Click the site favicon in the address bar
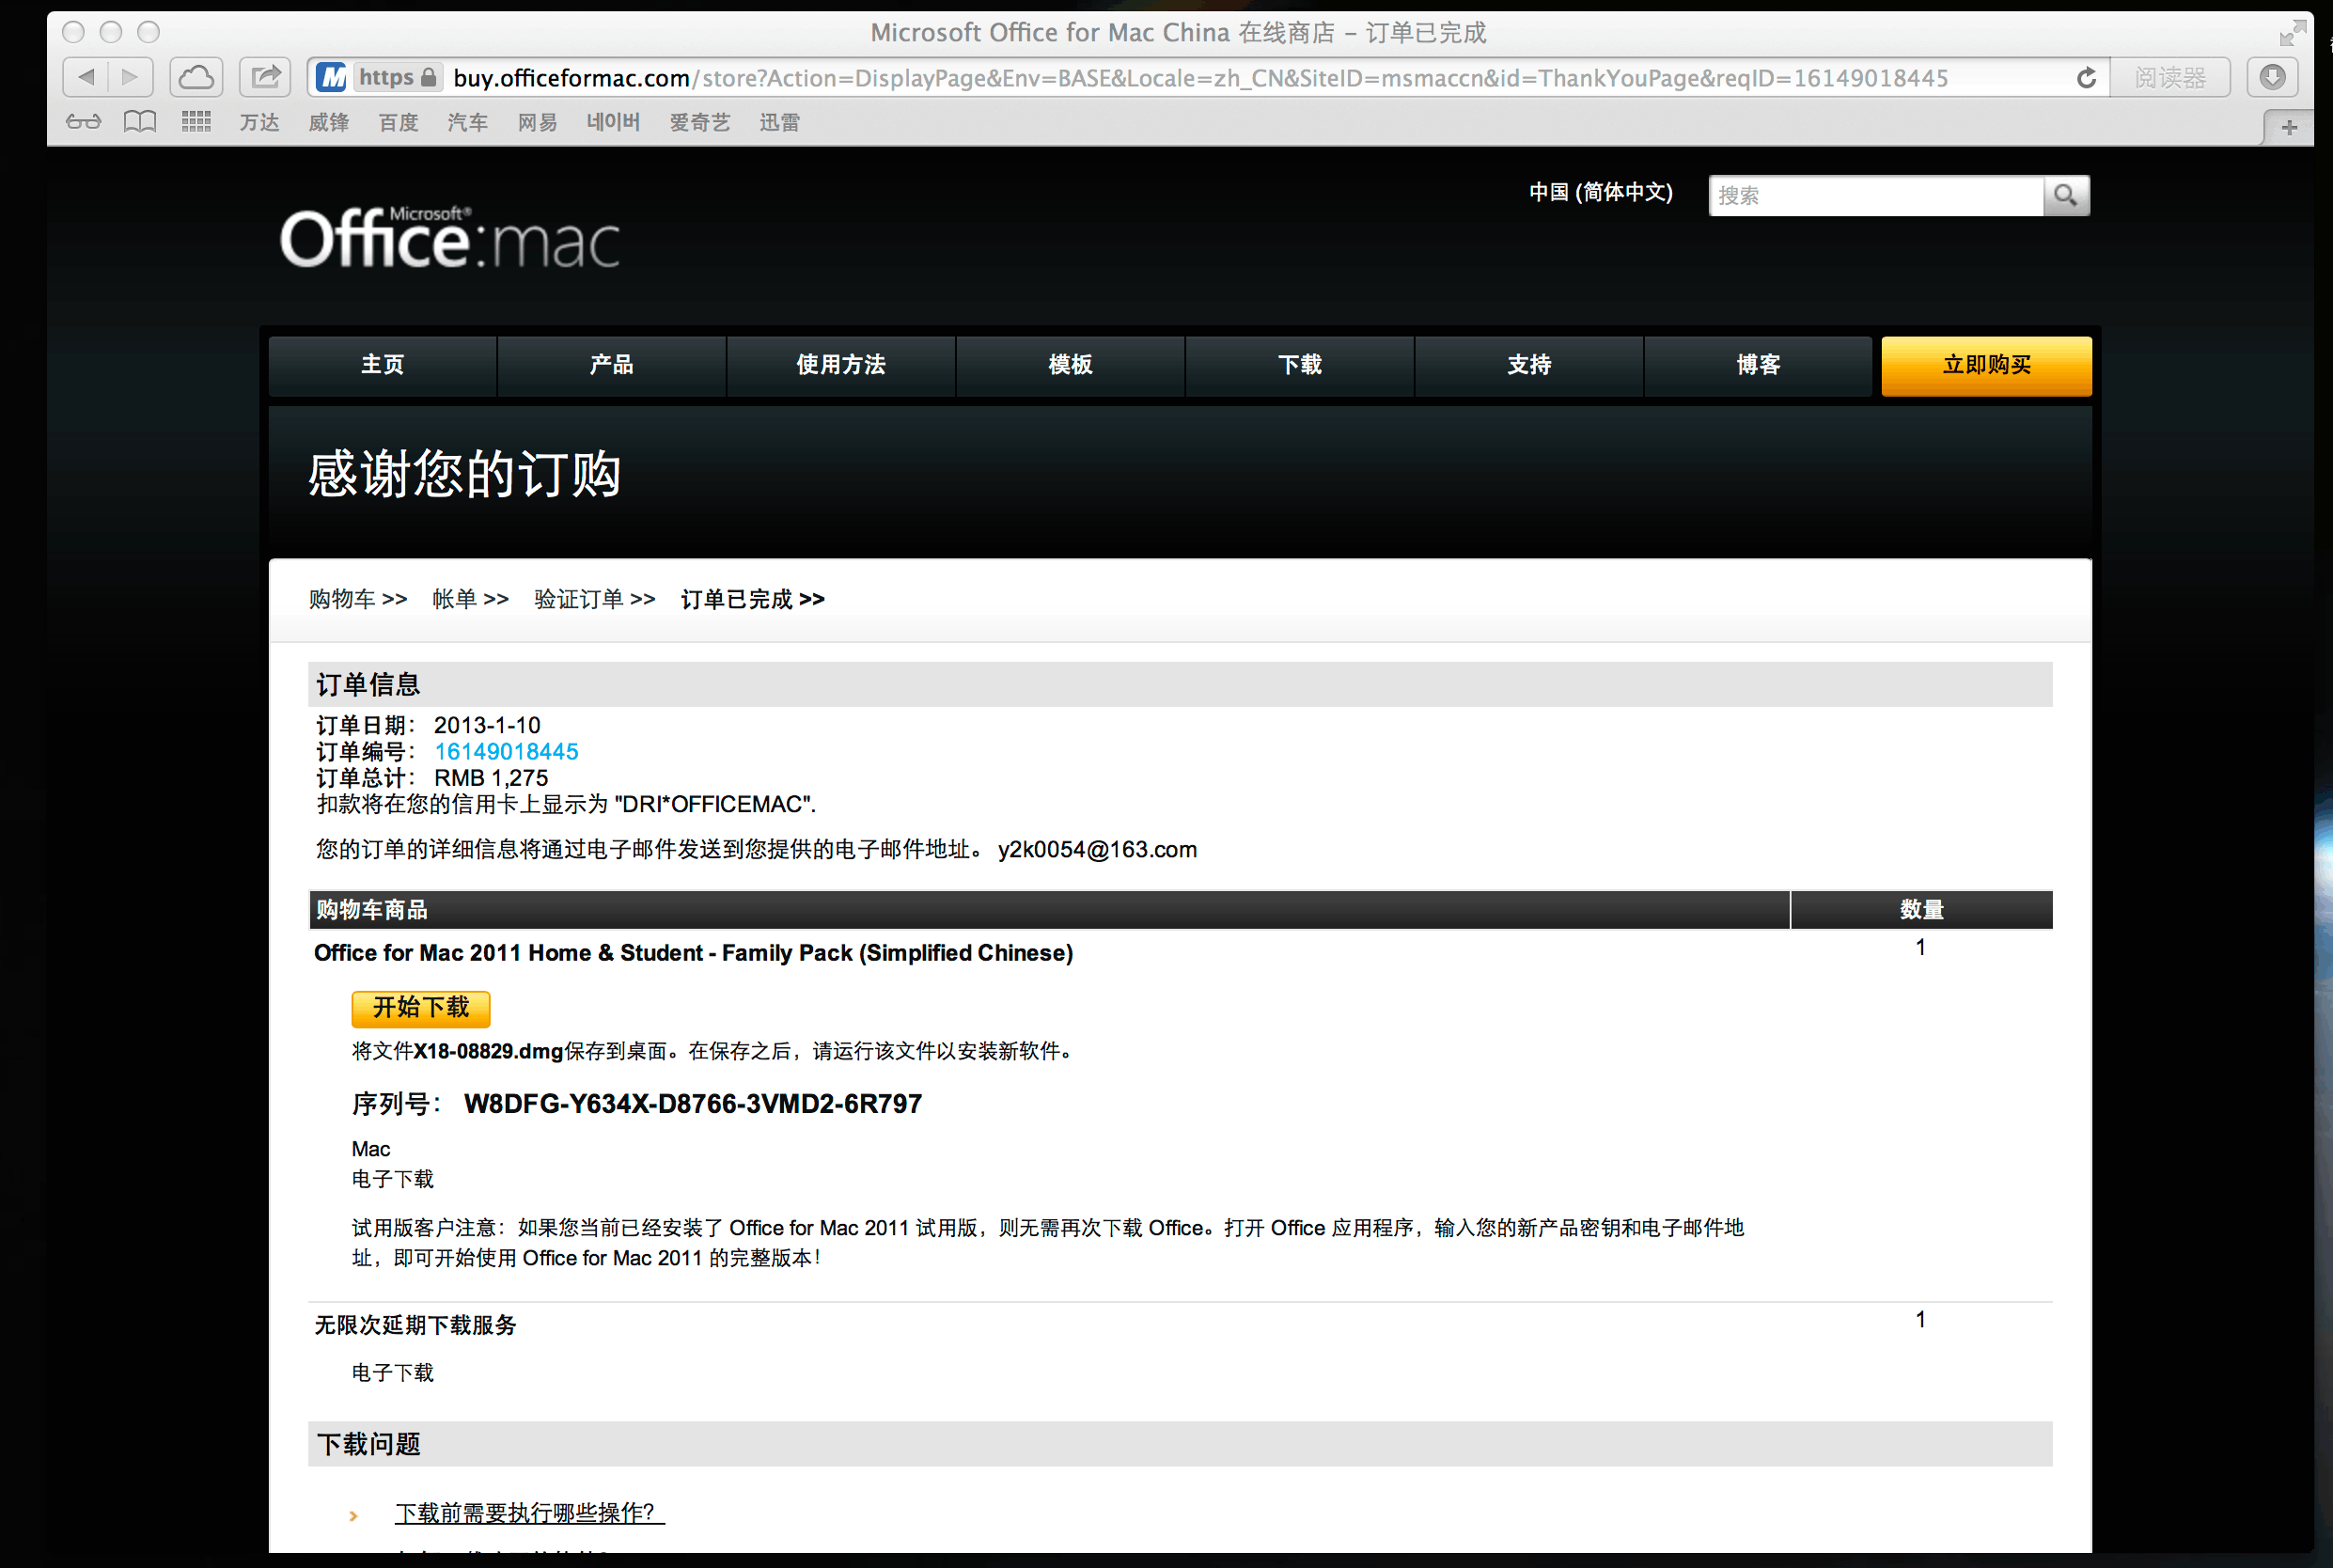Screen dimensions: 2333x1568 [331, 77]
